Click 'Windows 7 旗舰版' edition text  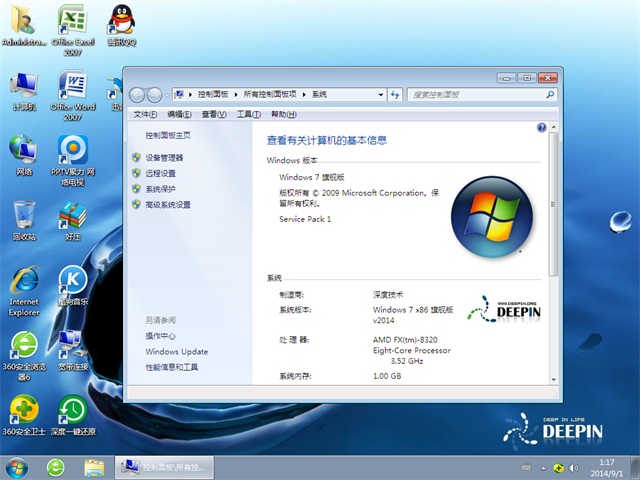tap(312, 177)
